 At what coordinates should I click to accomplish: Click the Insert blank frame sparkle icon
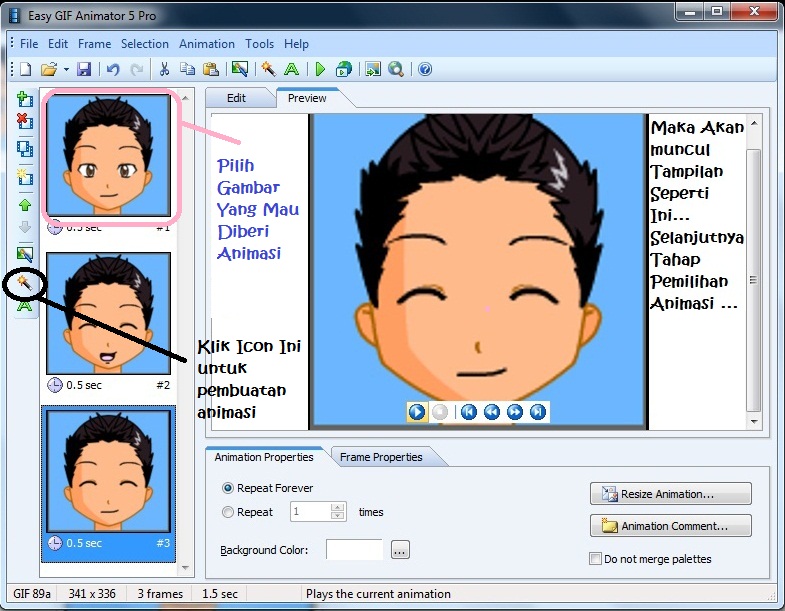pyautogui.click(x=25, y=177)
